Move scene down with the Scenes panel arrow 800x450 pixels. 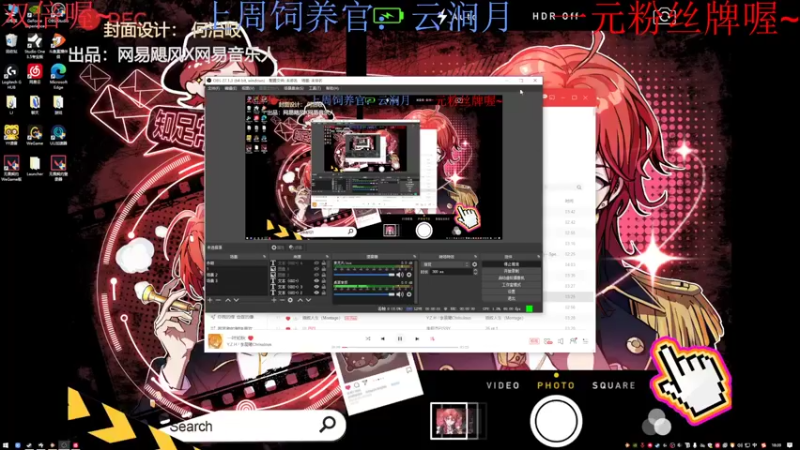236,300
